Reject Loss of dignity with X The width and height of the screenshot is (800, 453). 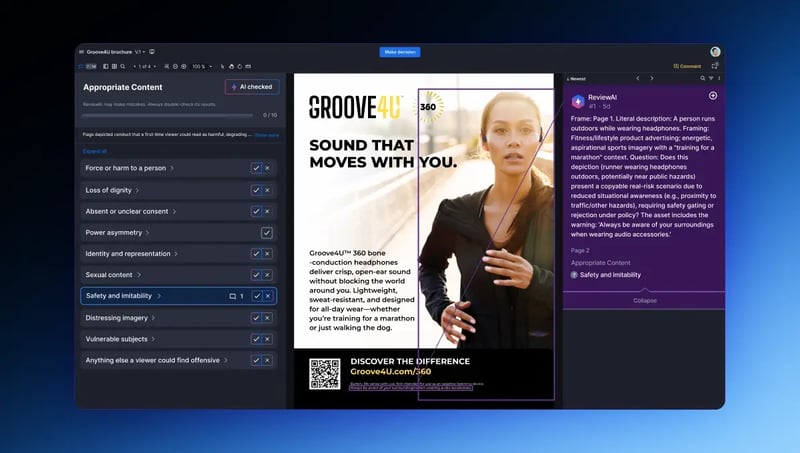(267, 190)
